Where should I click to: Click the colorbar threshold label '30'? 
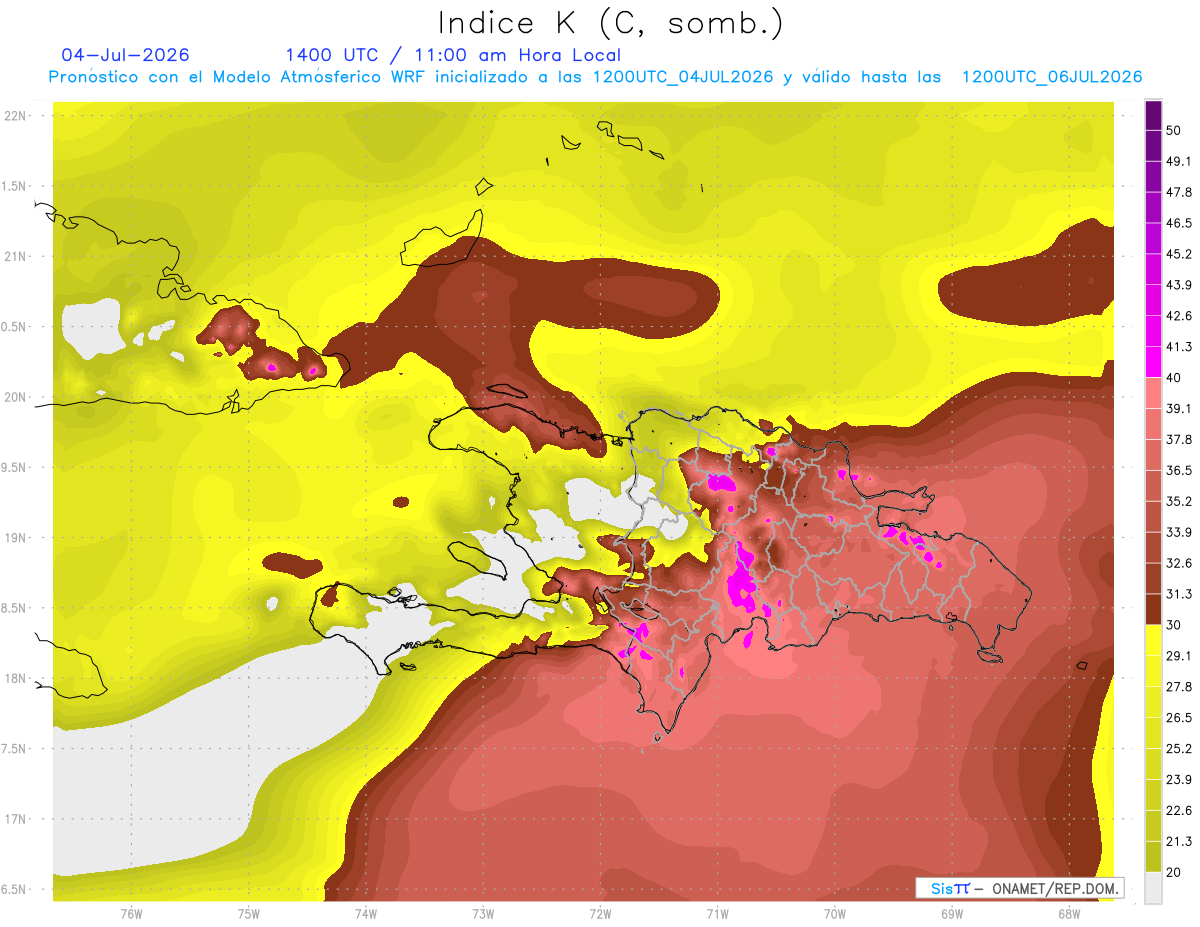click(x=1173, y=625)
